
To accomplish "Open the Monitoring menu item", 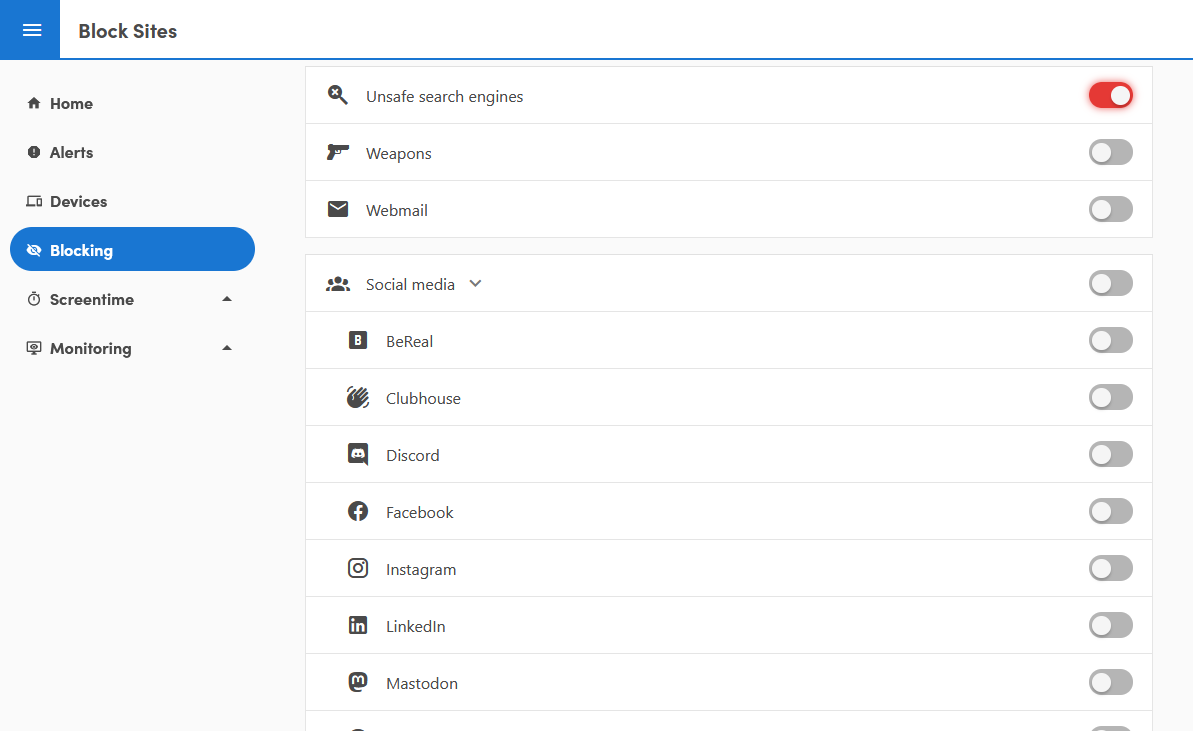I will tap(132, 348).
